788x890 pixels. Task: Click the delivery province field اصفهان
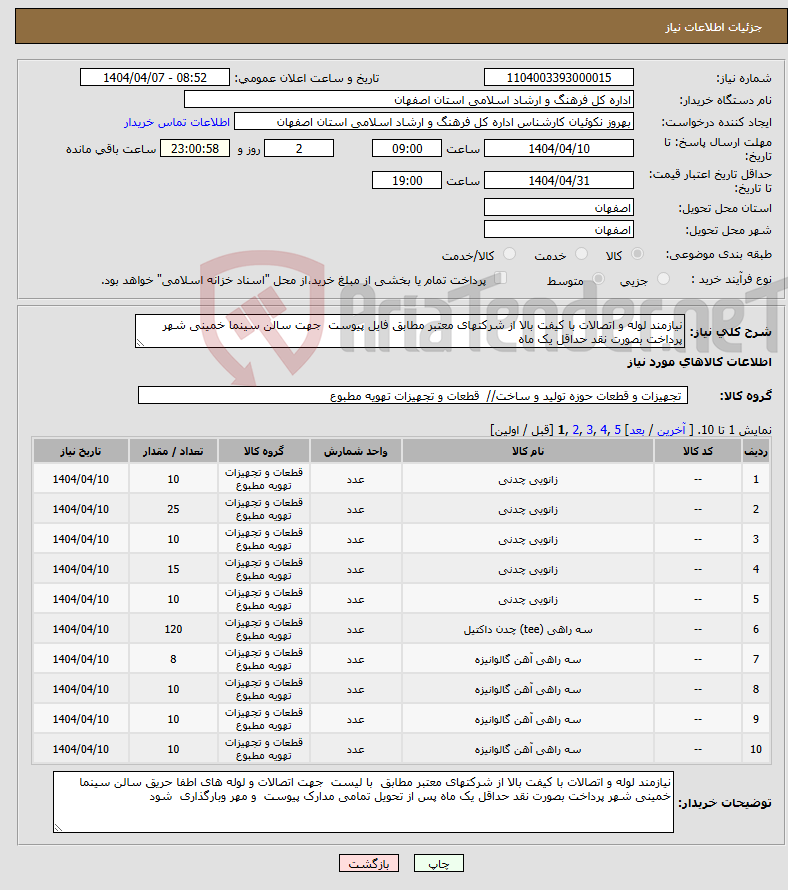point(559,208)
